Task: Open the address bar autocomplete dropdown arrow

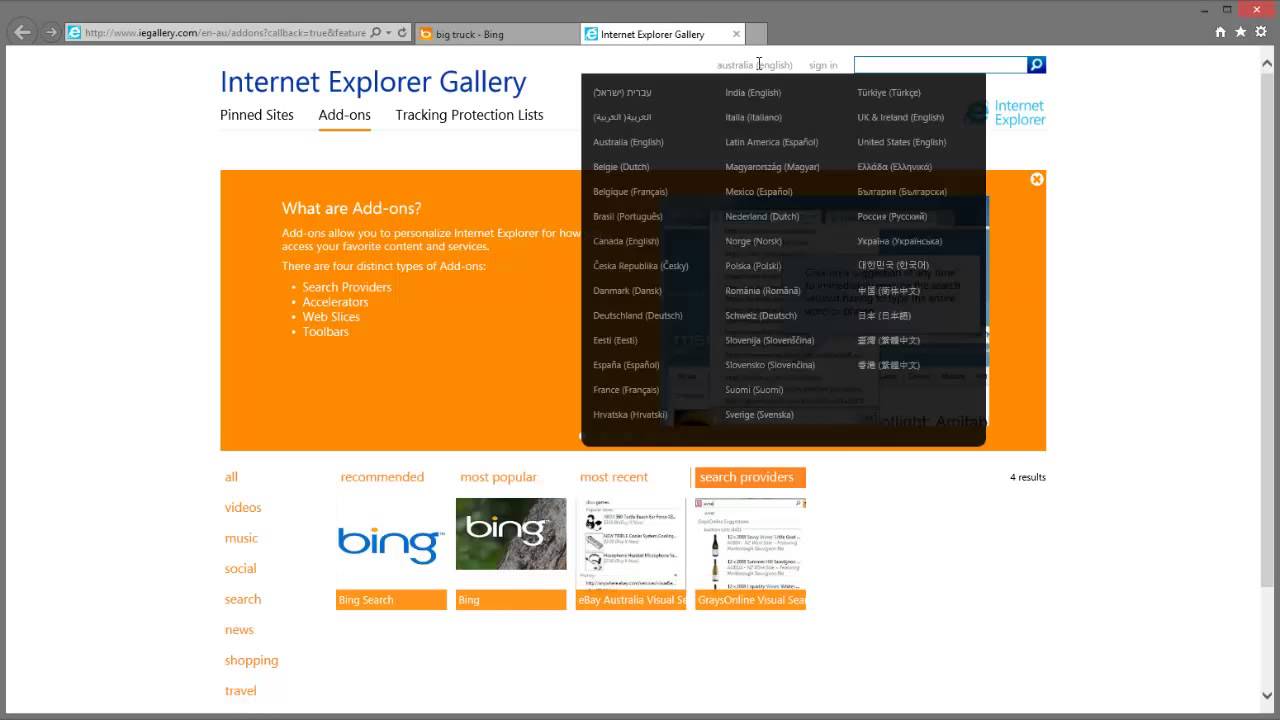Action: click(x=388, y=33)
